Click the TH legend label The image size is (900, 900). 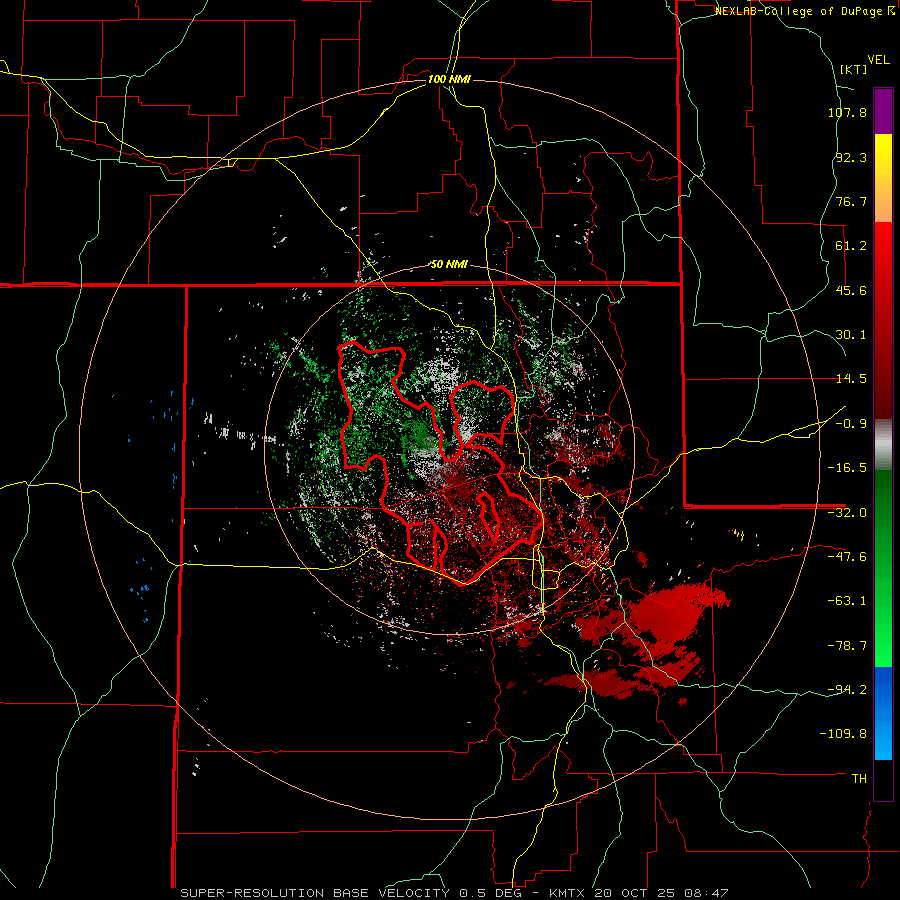pyautogui.click(x=859, y=779)
